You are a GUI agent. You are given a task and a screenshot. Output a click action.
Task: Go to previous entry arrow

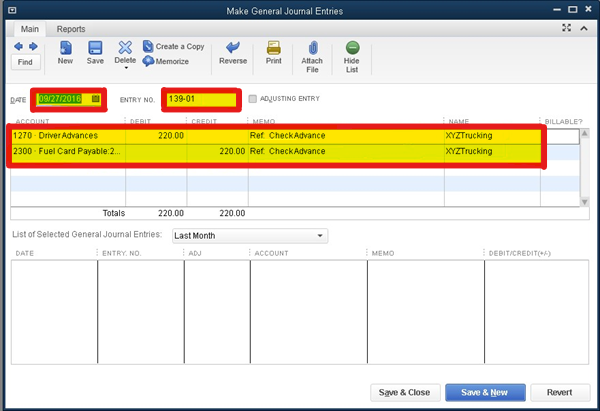(18, 46)
